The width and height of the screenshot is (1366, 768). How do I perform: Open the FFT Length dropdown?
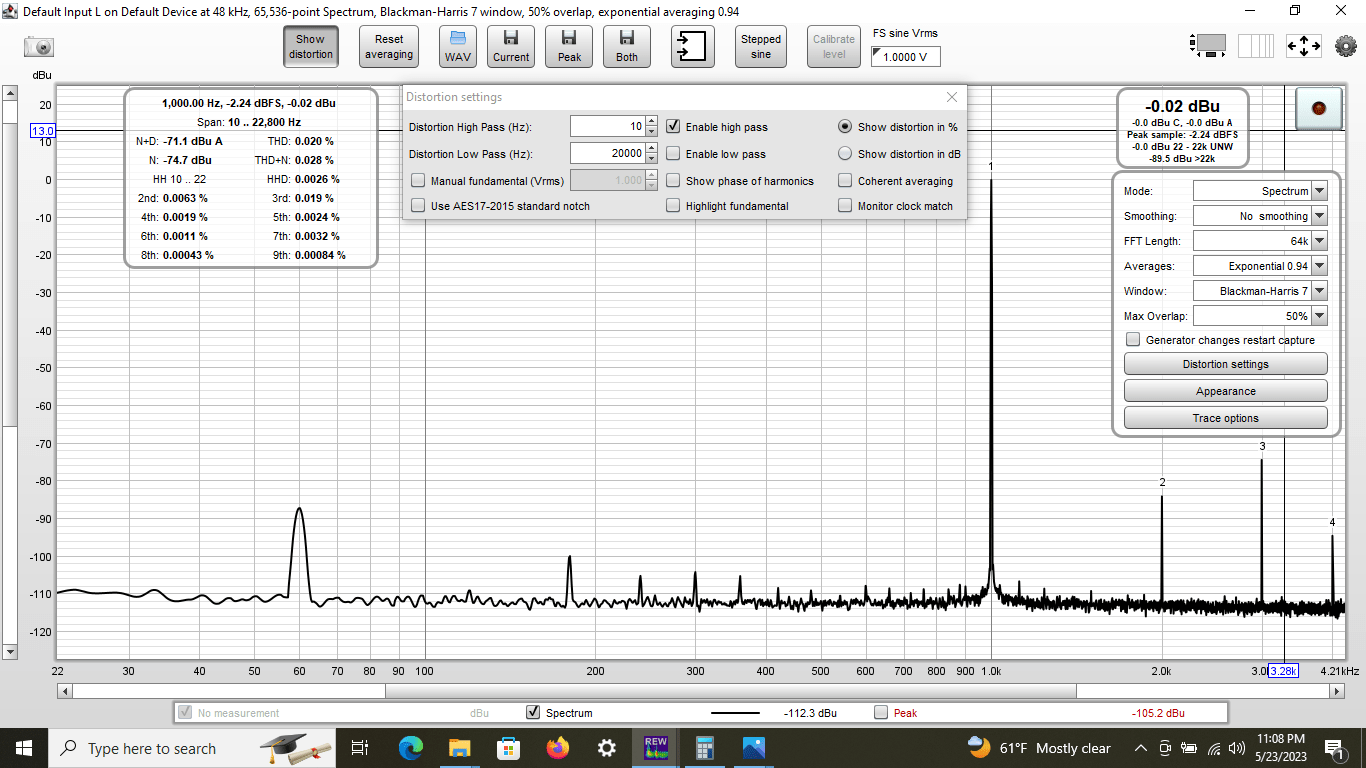(1260, 241)
